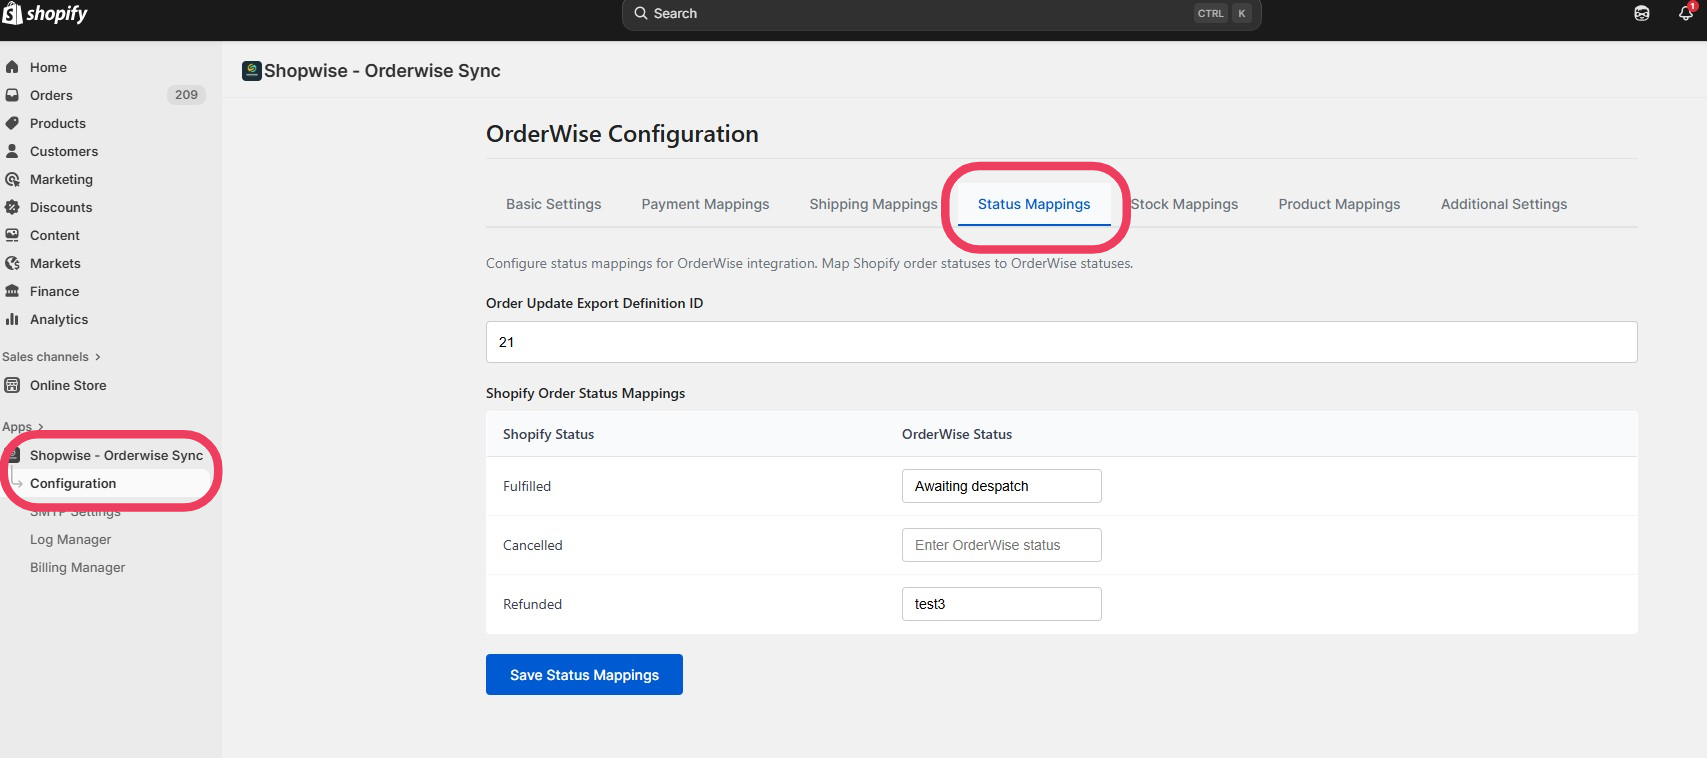Click the Order Update Export Definition ID field
The image size is (1707, 758).
point(1061,342)
